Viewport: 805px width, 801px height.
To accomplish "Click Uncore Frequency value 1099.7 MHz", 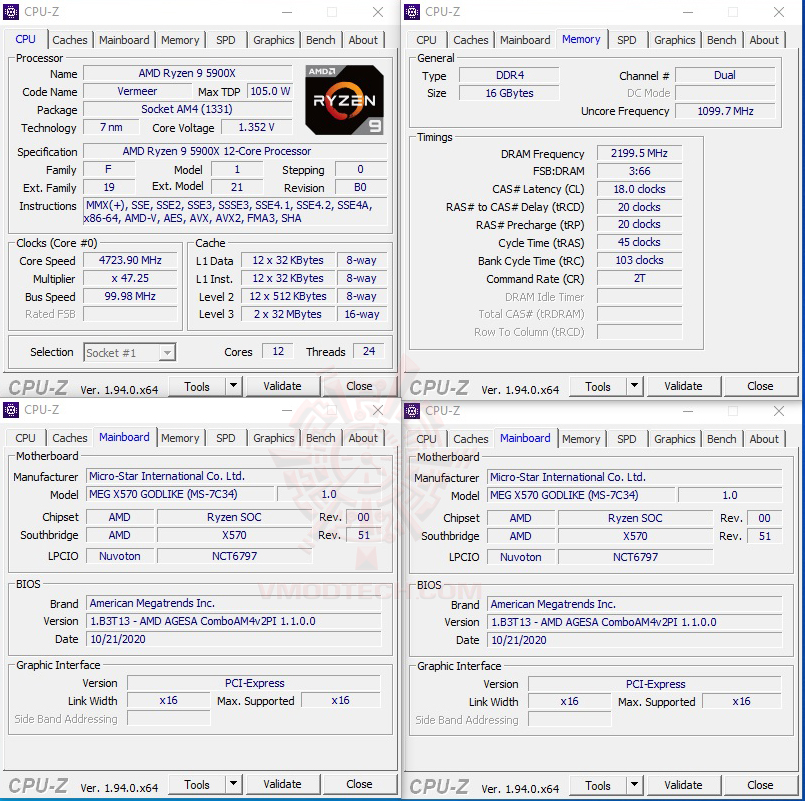I will coord(725,111).
